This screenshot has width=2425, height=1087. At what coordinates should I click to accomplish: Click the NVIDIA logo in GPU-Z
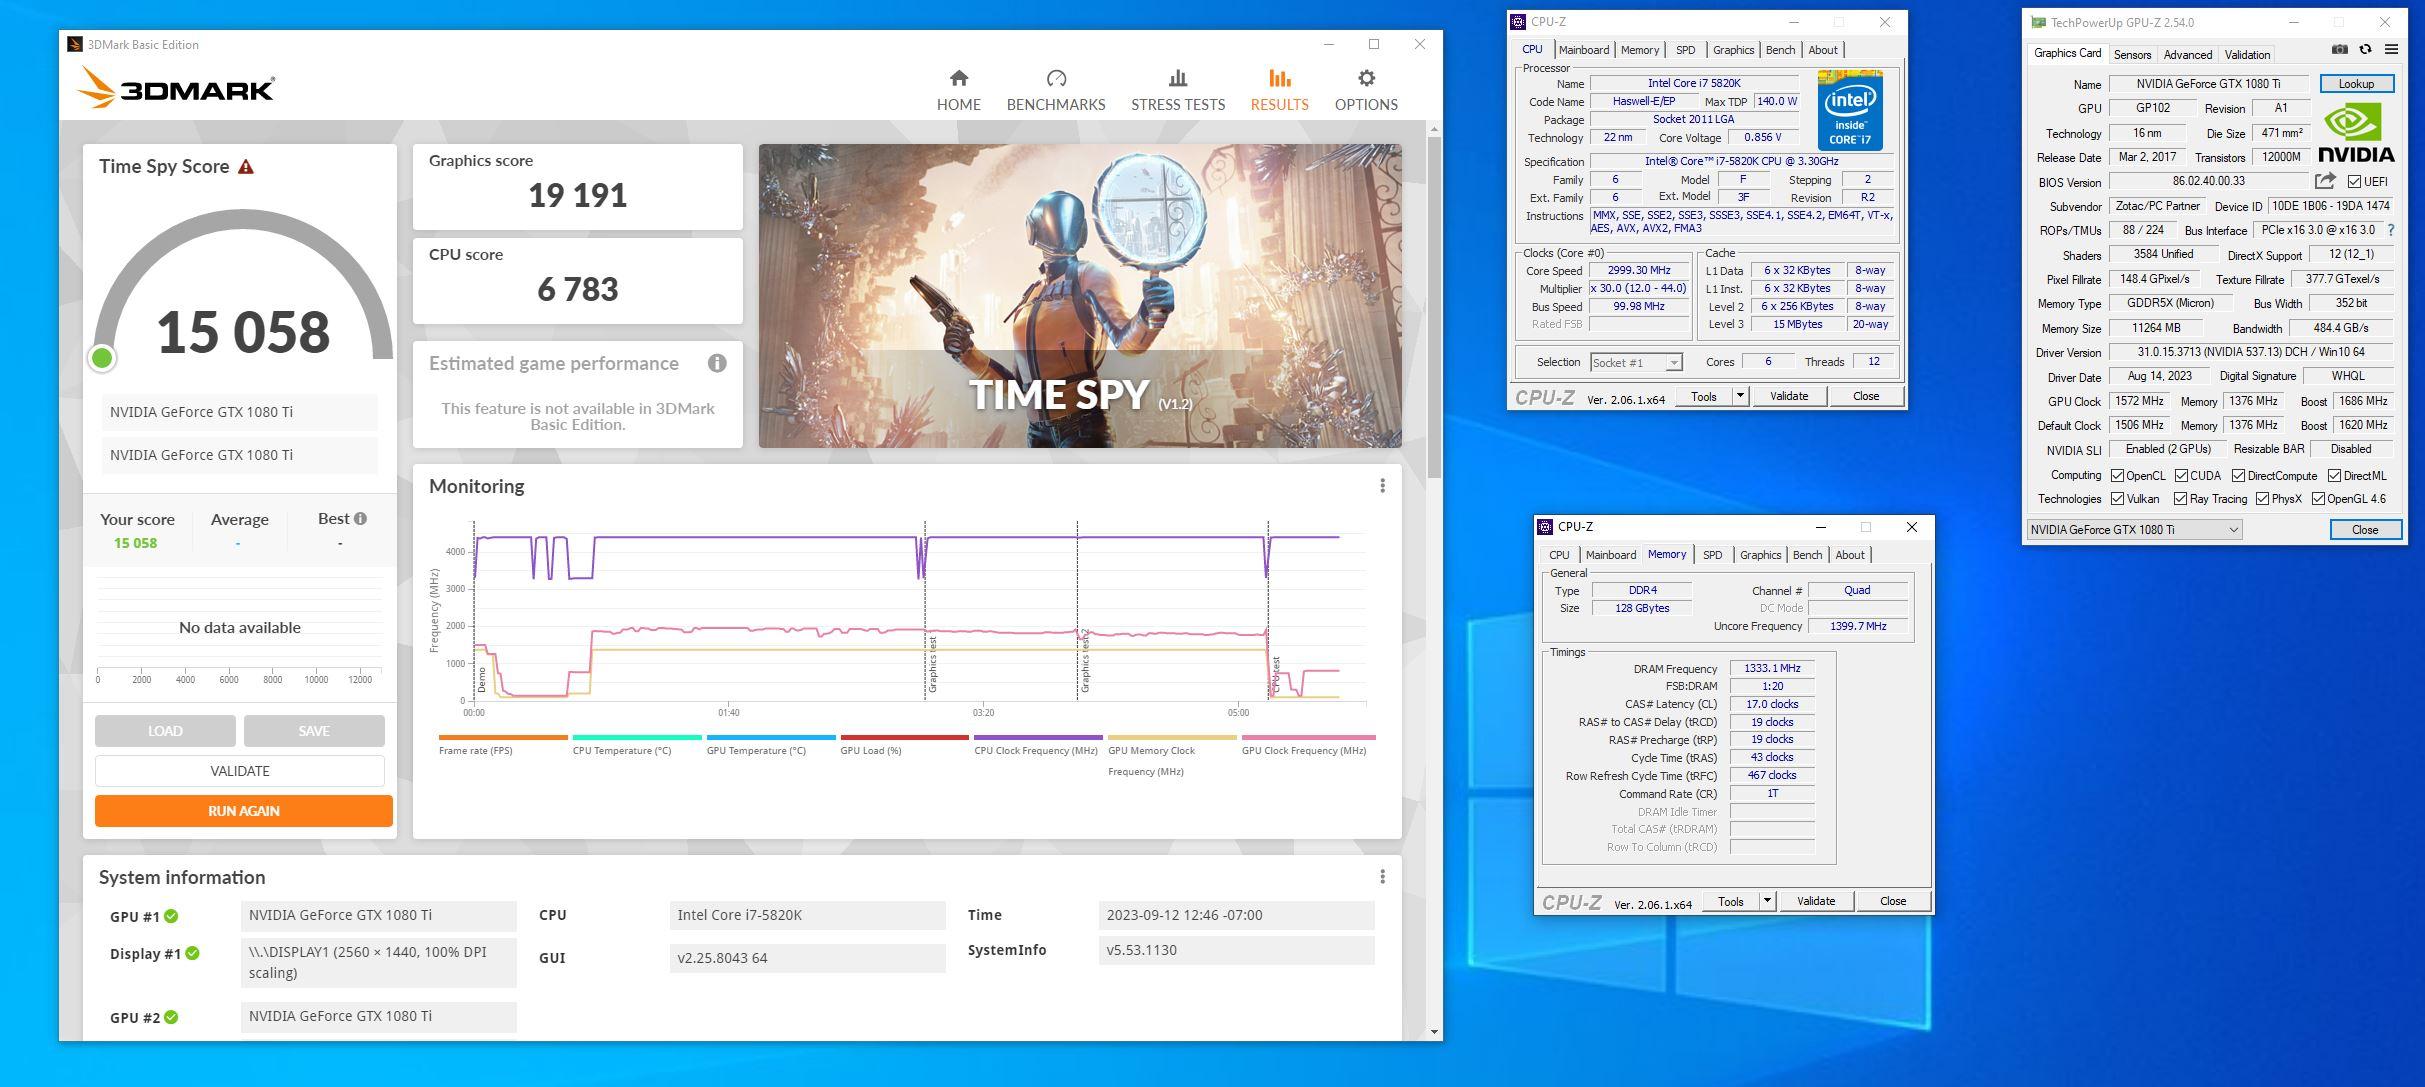pos(2356,131)
